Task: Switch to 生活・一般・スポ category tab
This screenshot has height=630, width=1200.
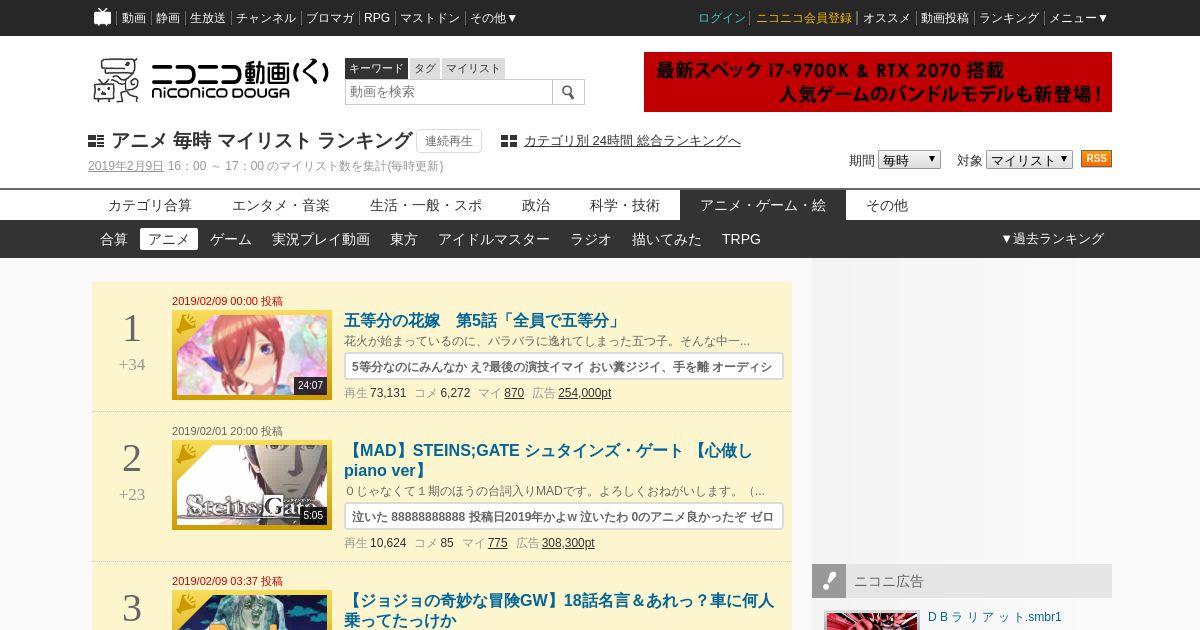Action: pyautogui.click(x=426, y=205)
